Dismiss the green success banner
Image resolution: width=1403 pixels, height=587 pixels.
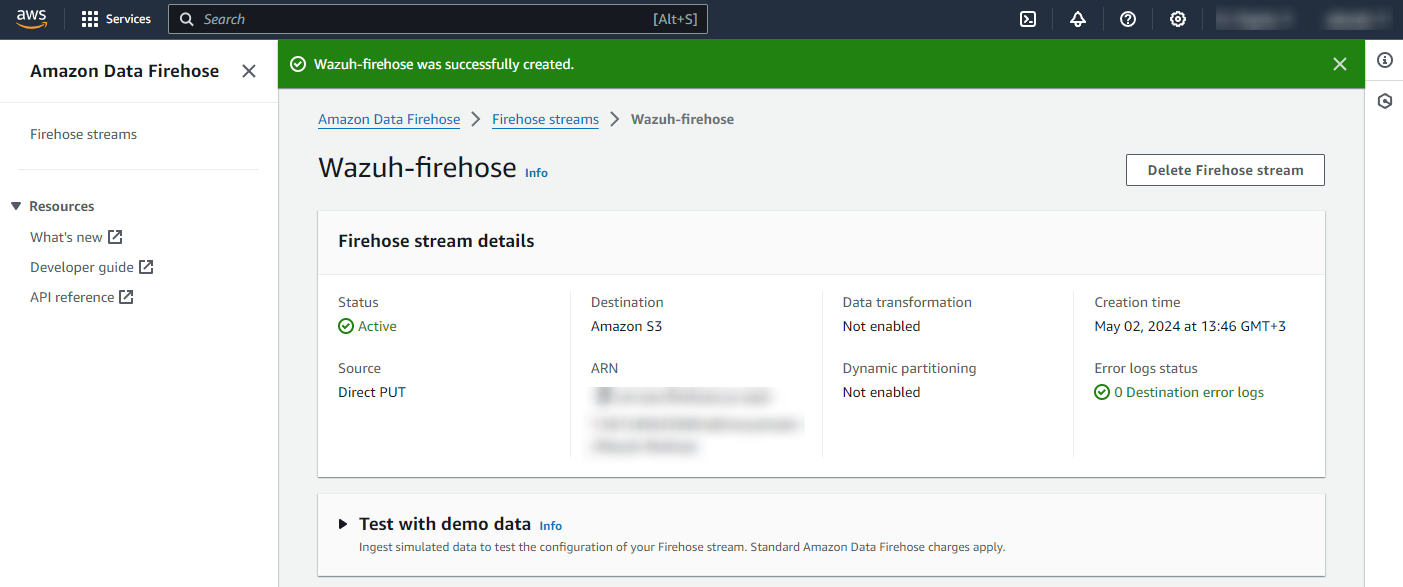coord(1340,64)
